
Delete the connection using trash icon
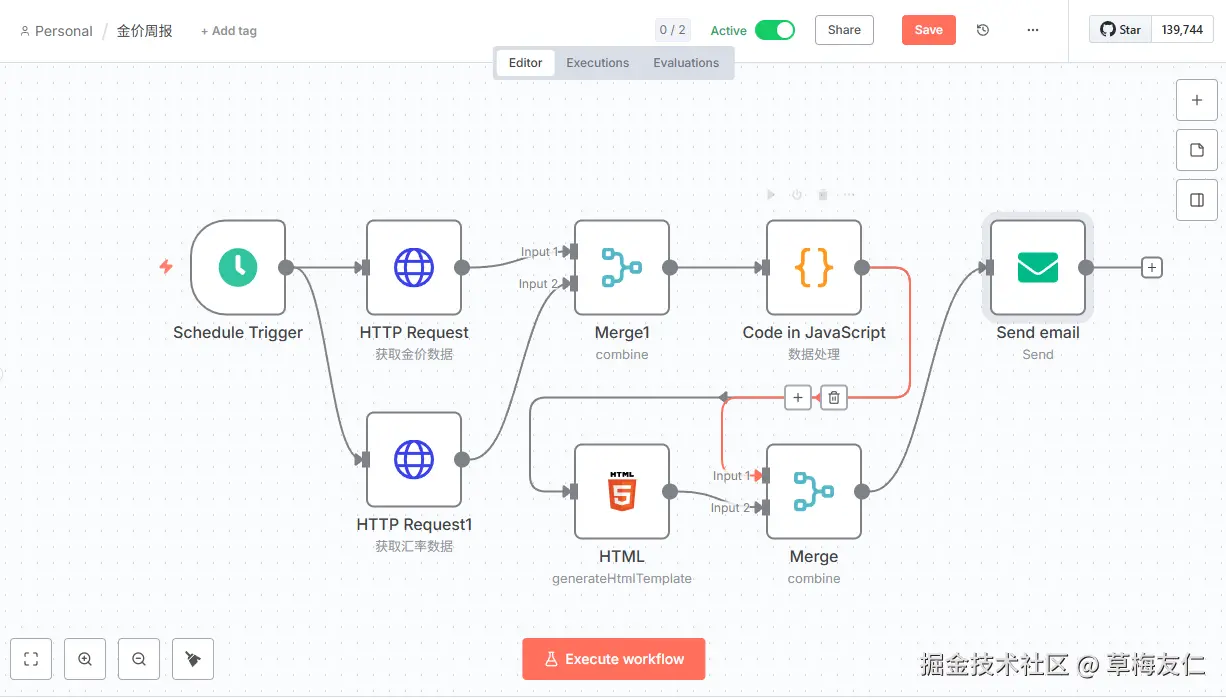tap(834, 398)
